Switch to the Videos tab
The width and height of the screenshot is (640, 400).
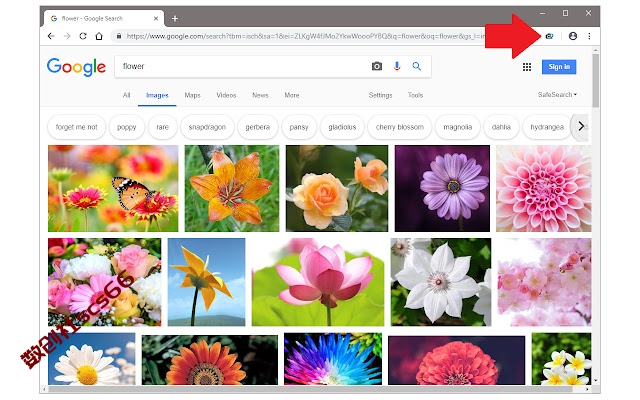tap(226, 95)
